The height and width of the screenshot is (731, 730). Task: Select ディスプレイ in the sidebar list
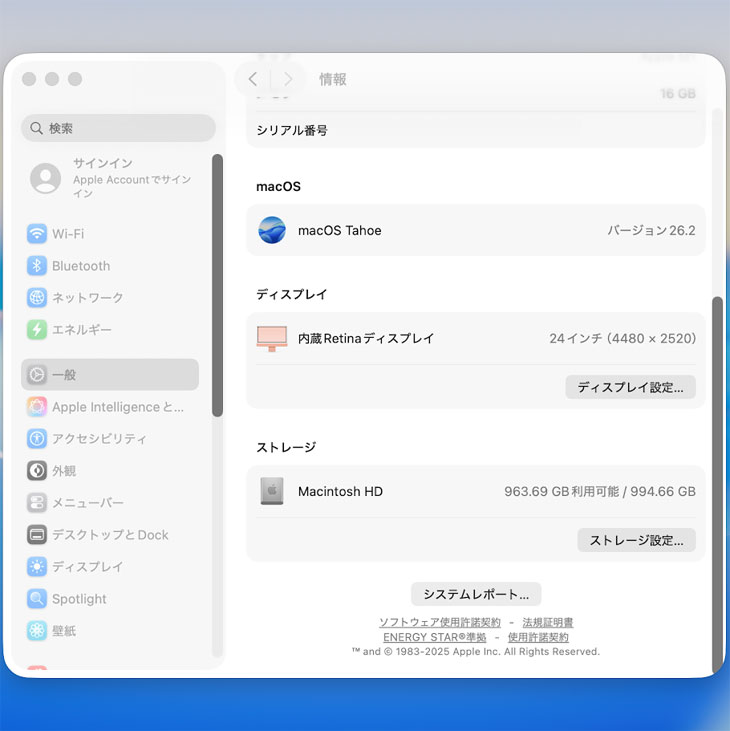88,567
